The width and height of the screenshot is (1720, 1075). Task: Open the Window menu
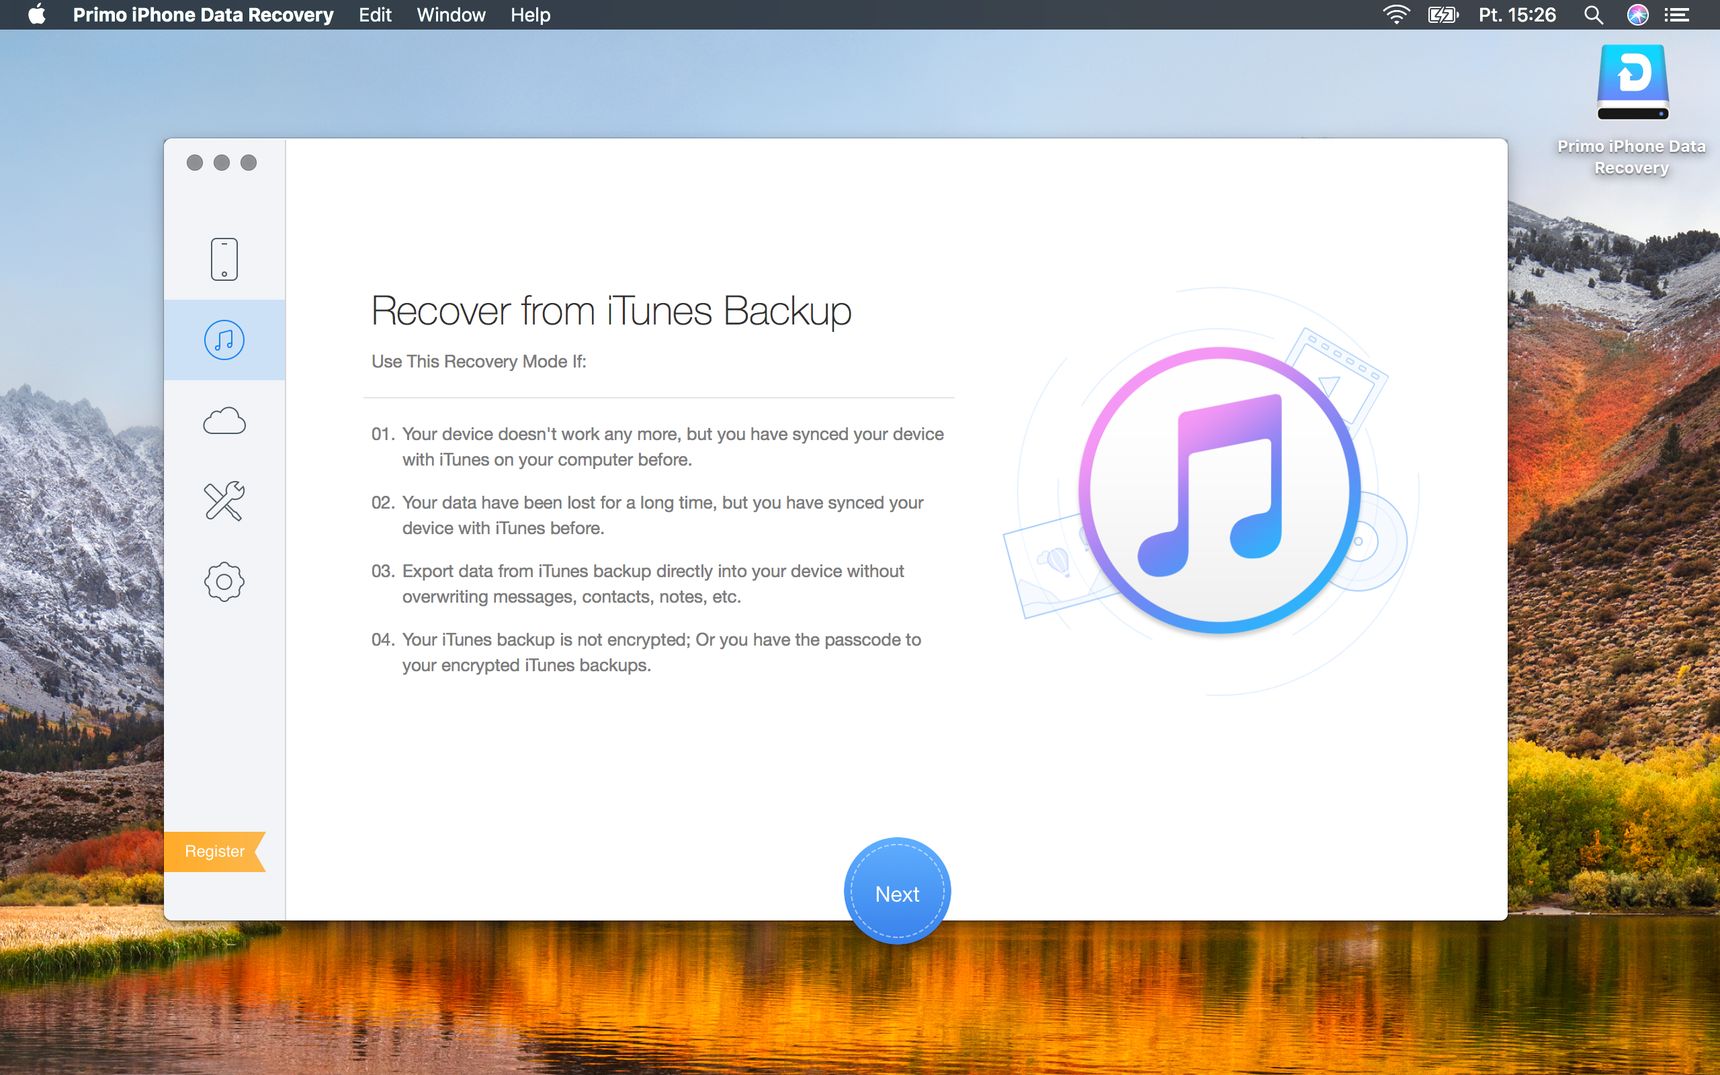(x=451, y=15)
